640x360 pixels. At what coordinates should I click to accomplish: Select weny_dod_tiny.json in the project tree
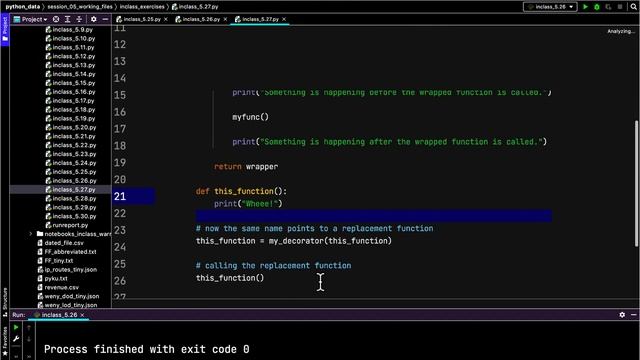68,296
